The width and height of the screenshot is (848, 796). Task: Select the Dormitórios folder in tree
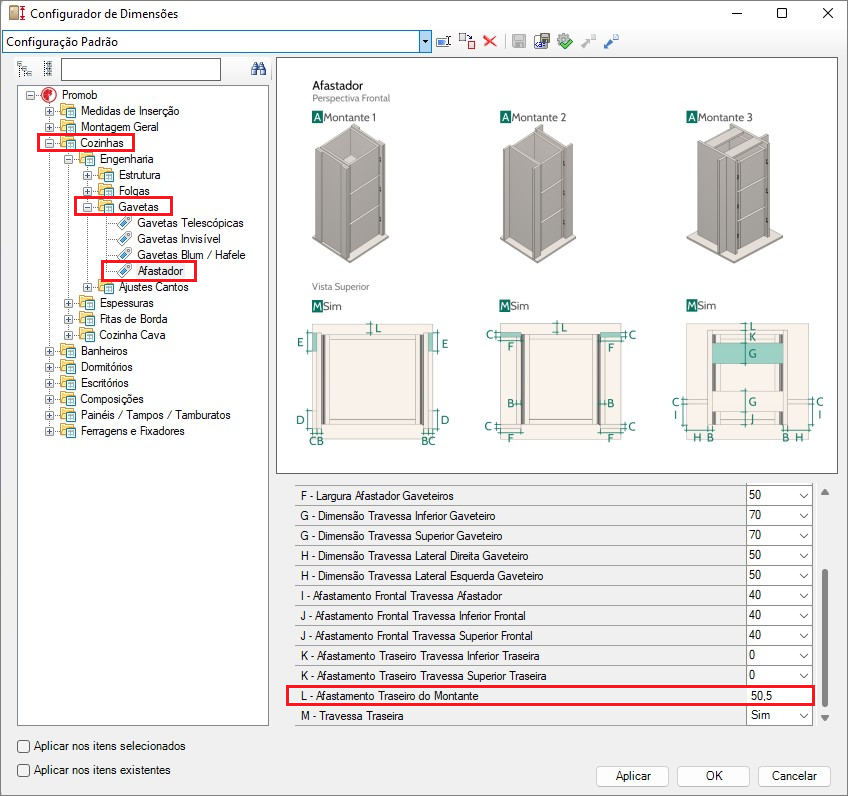(108, 367)
